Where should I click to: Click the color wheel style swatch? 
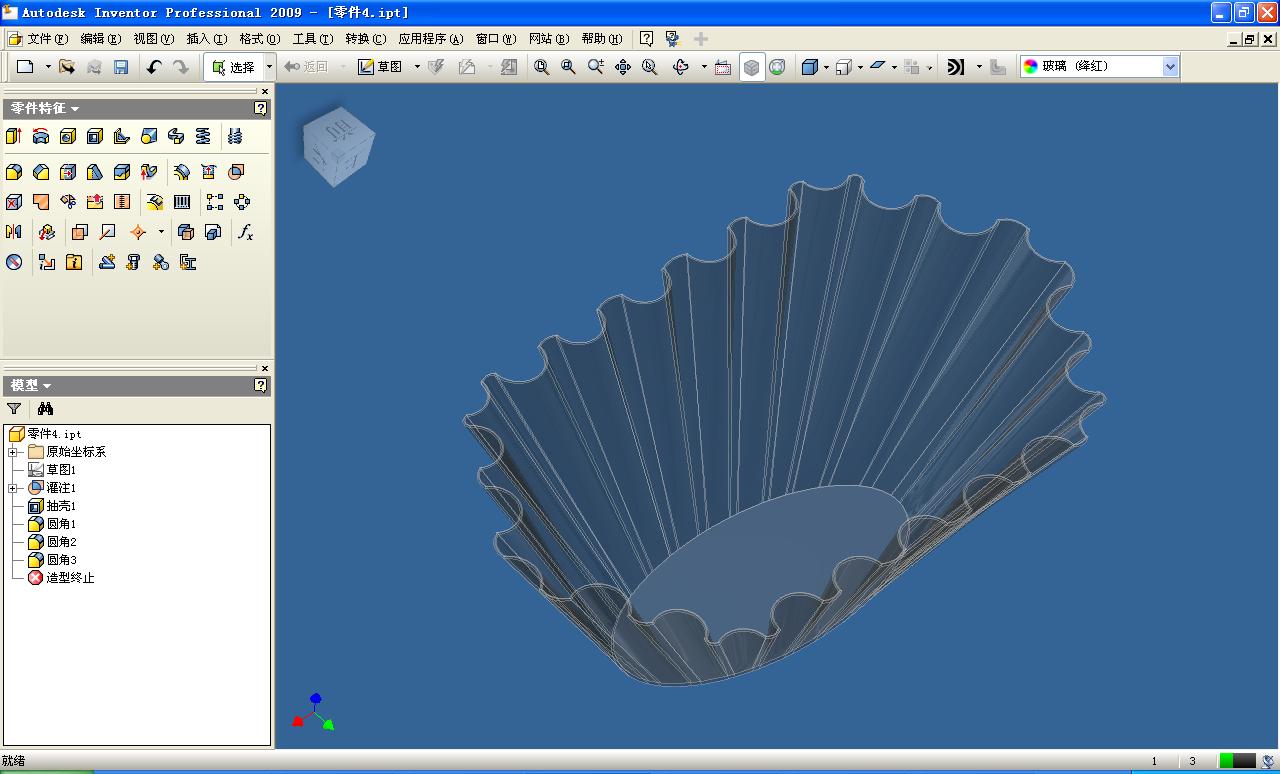(x=1031, y=66)
